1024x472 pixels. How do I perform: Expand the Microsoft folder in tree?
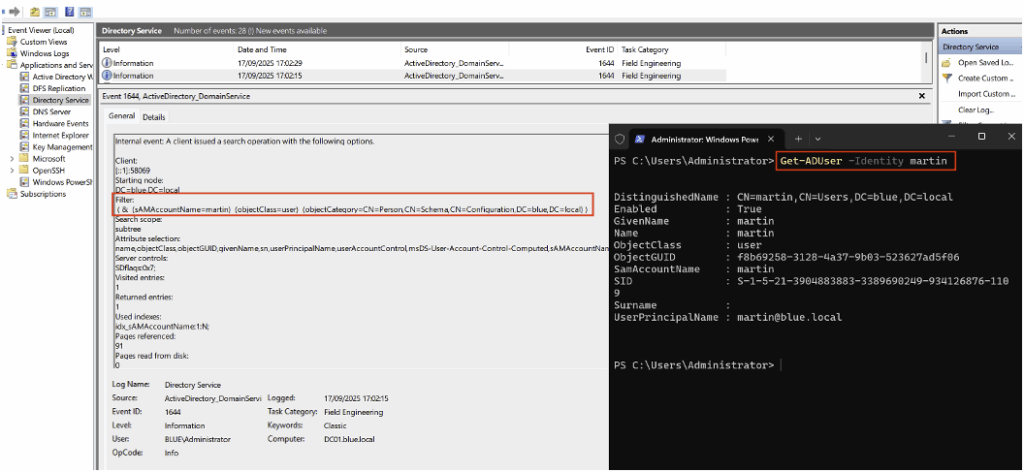click(12, 159)
